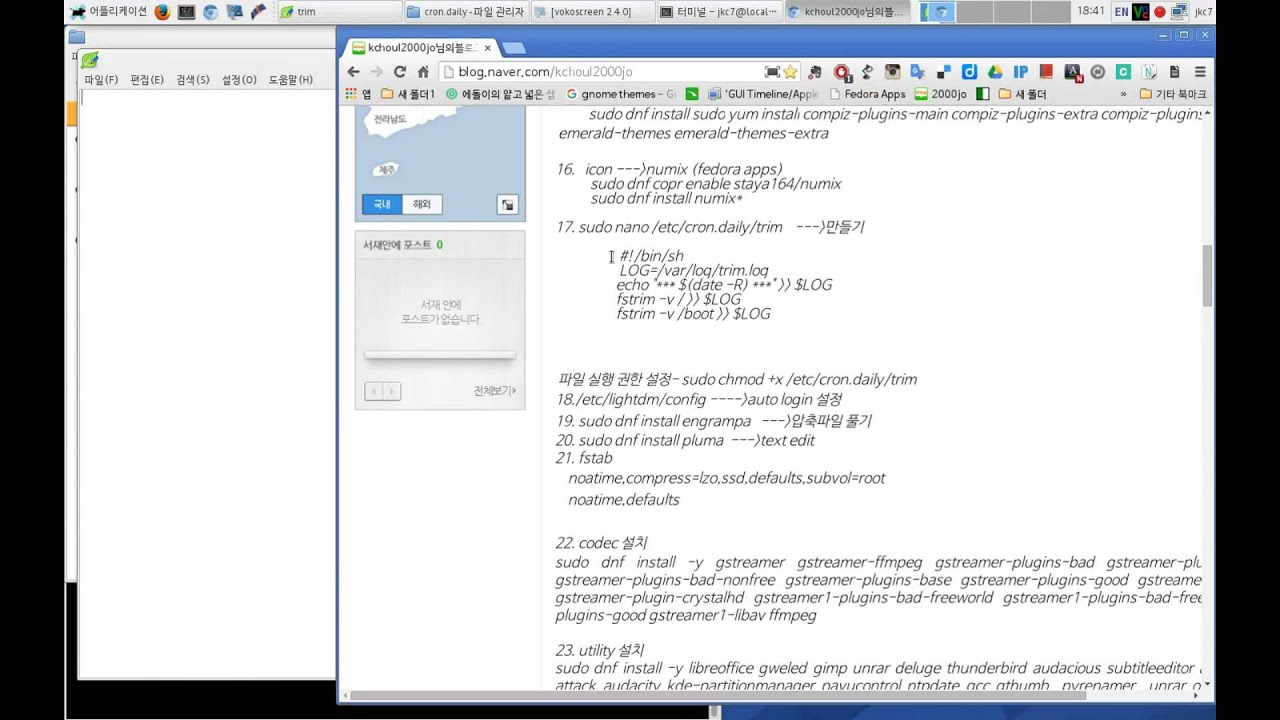The image size is (1280, 720).
Task: Launch Firefox from the top panel
Action: (162, 12)
